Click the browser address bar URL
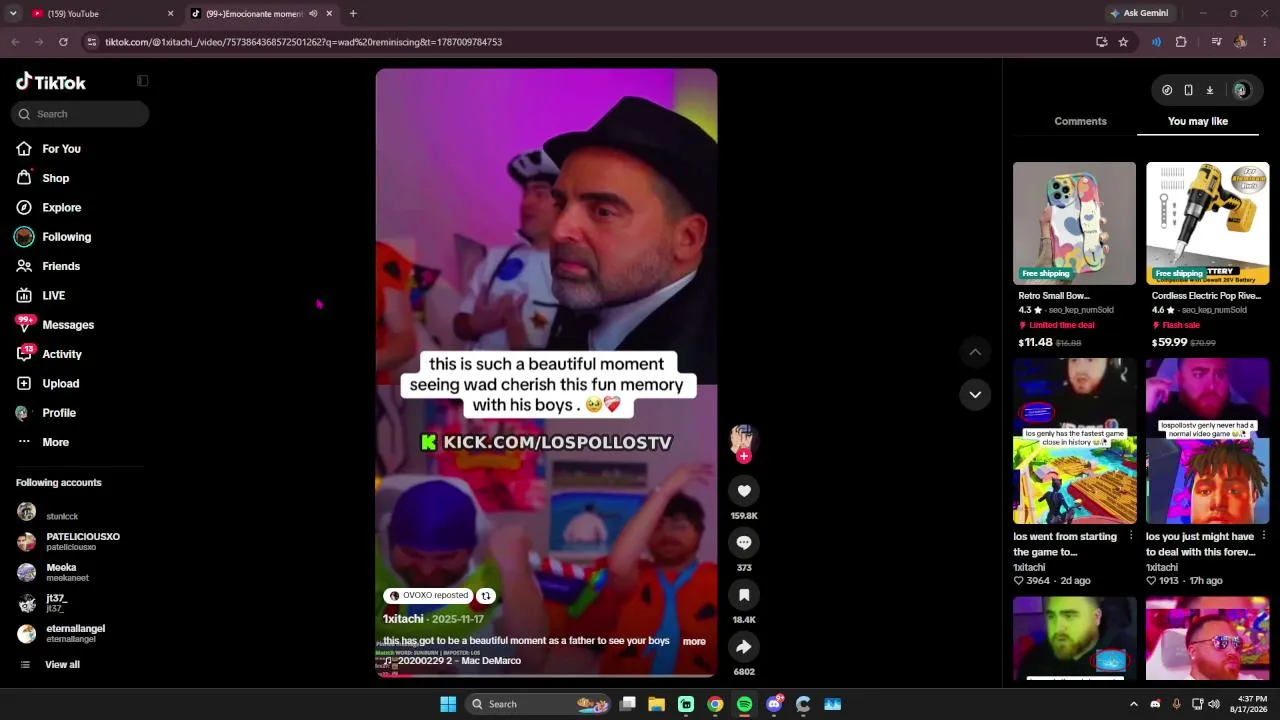 click(x=304, y=42)
